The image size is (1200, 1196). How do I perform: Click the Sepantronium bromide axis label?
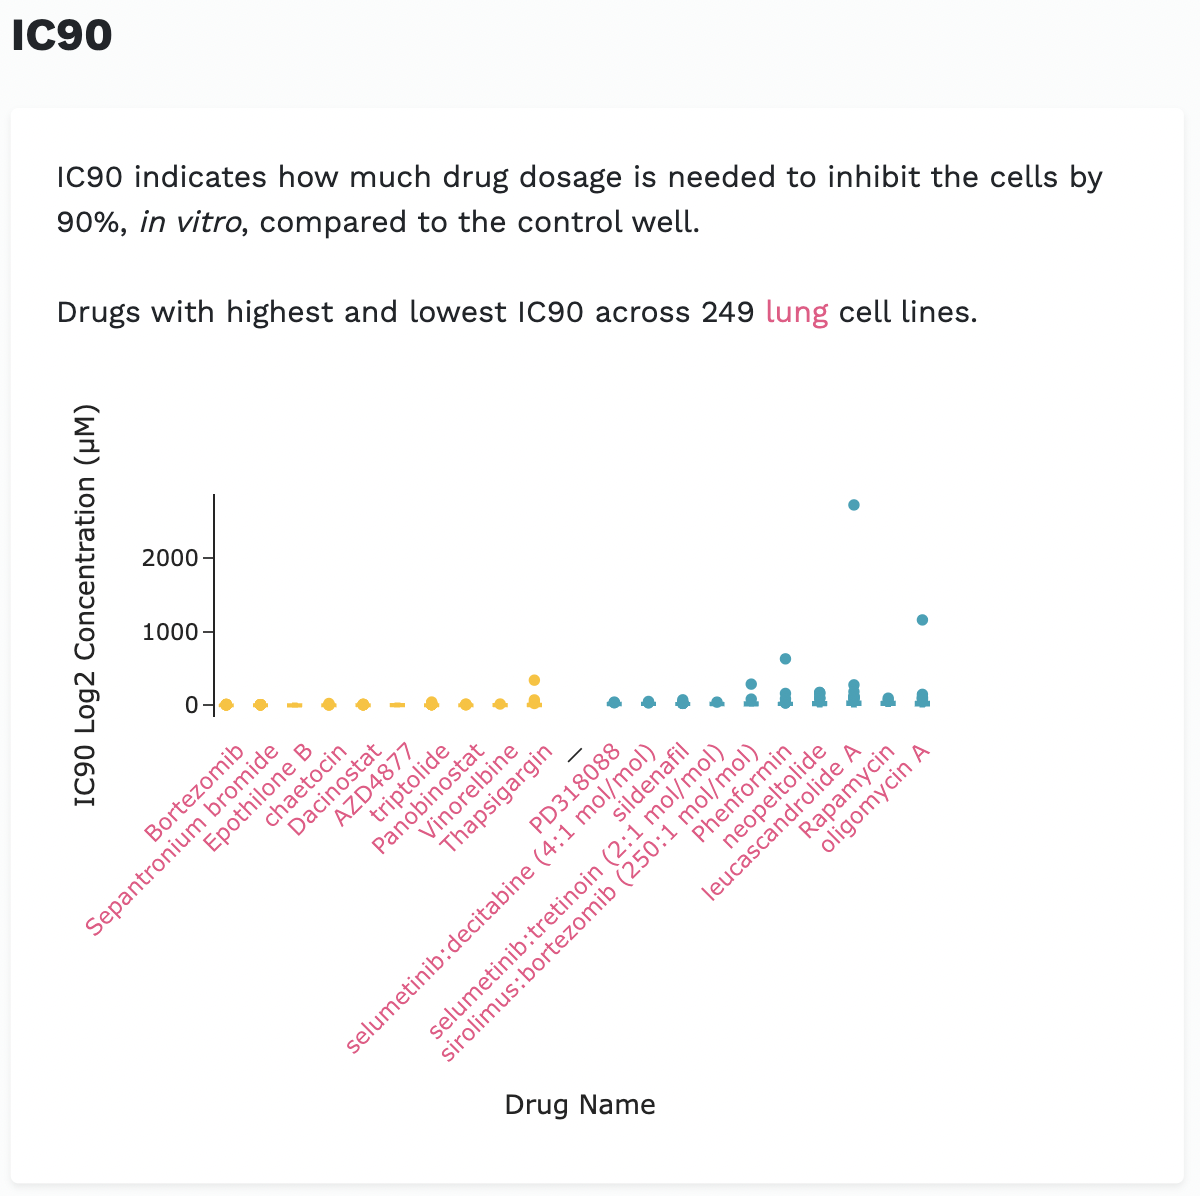point(183,840)
